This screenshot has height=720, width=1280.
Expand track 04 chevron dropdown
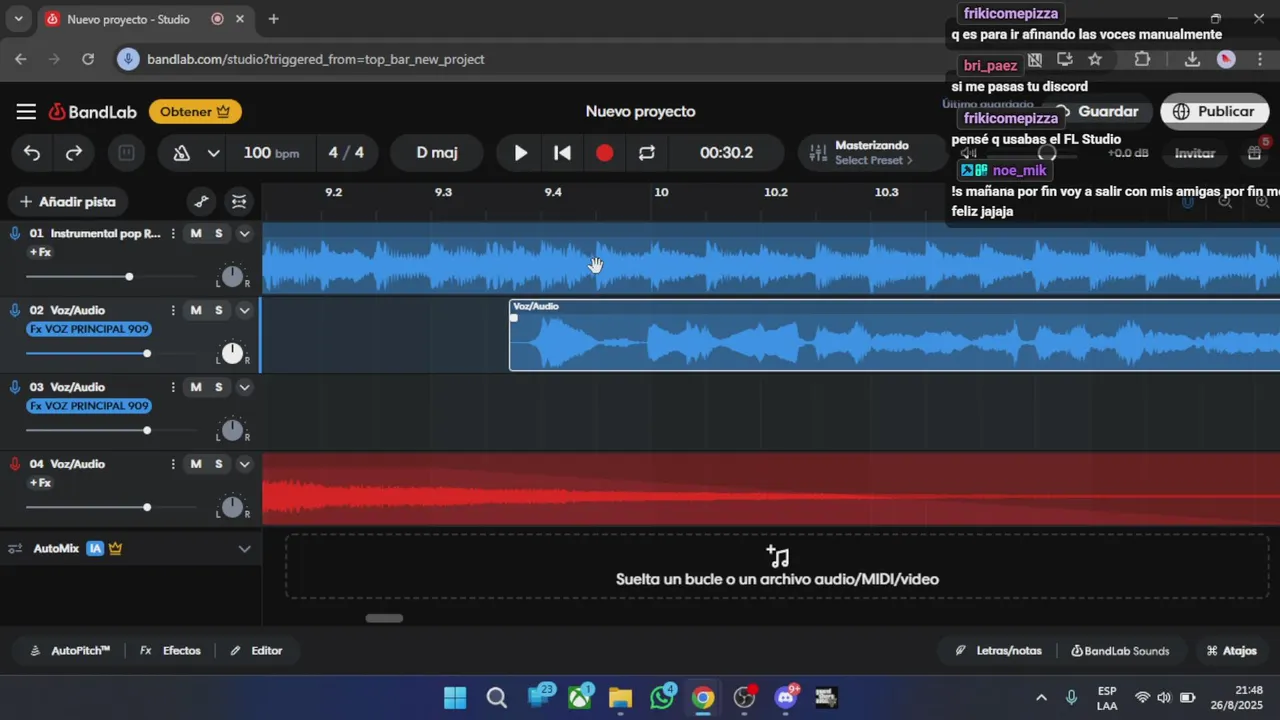point(244,464)
